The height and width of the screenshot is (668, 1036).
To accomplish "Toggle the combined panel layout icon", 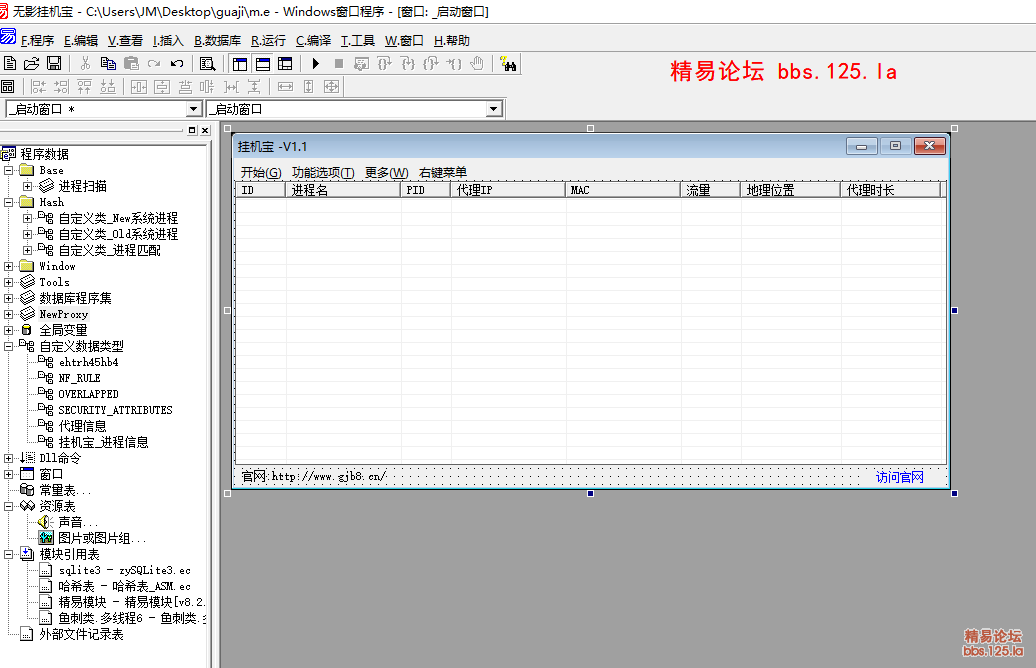I will pyautogui.click(x=285, y=63).
